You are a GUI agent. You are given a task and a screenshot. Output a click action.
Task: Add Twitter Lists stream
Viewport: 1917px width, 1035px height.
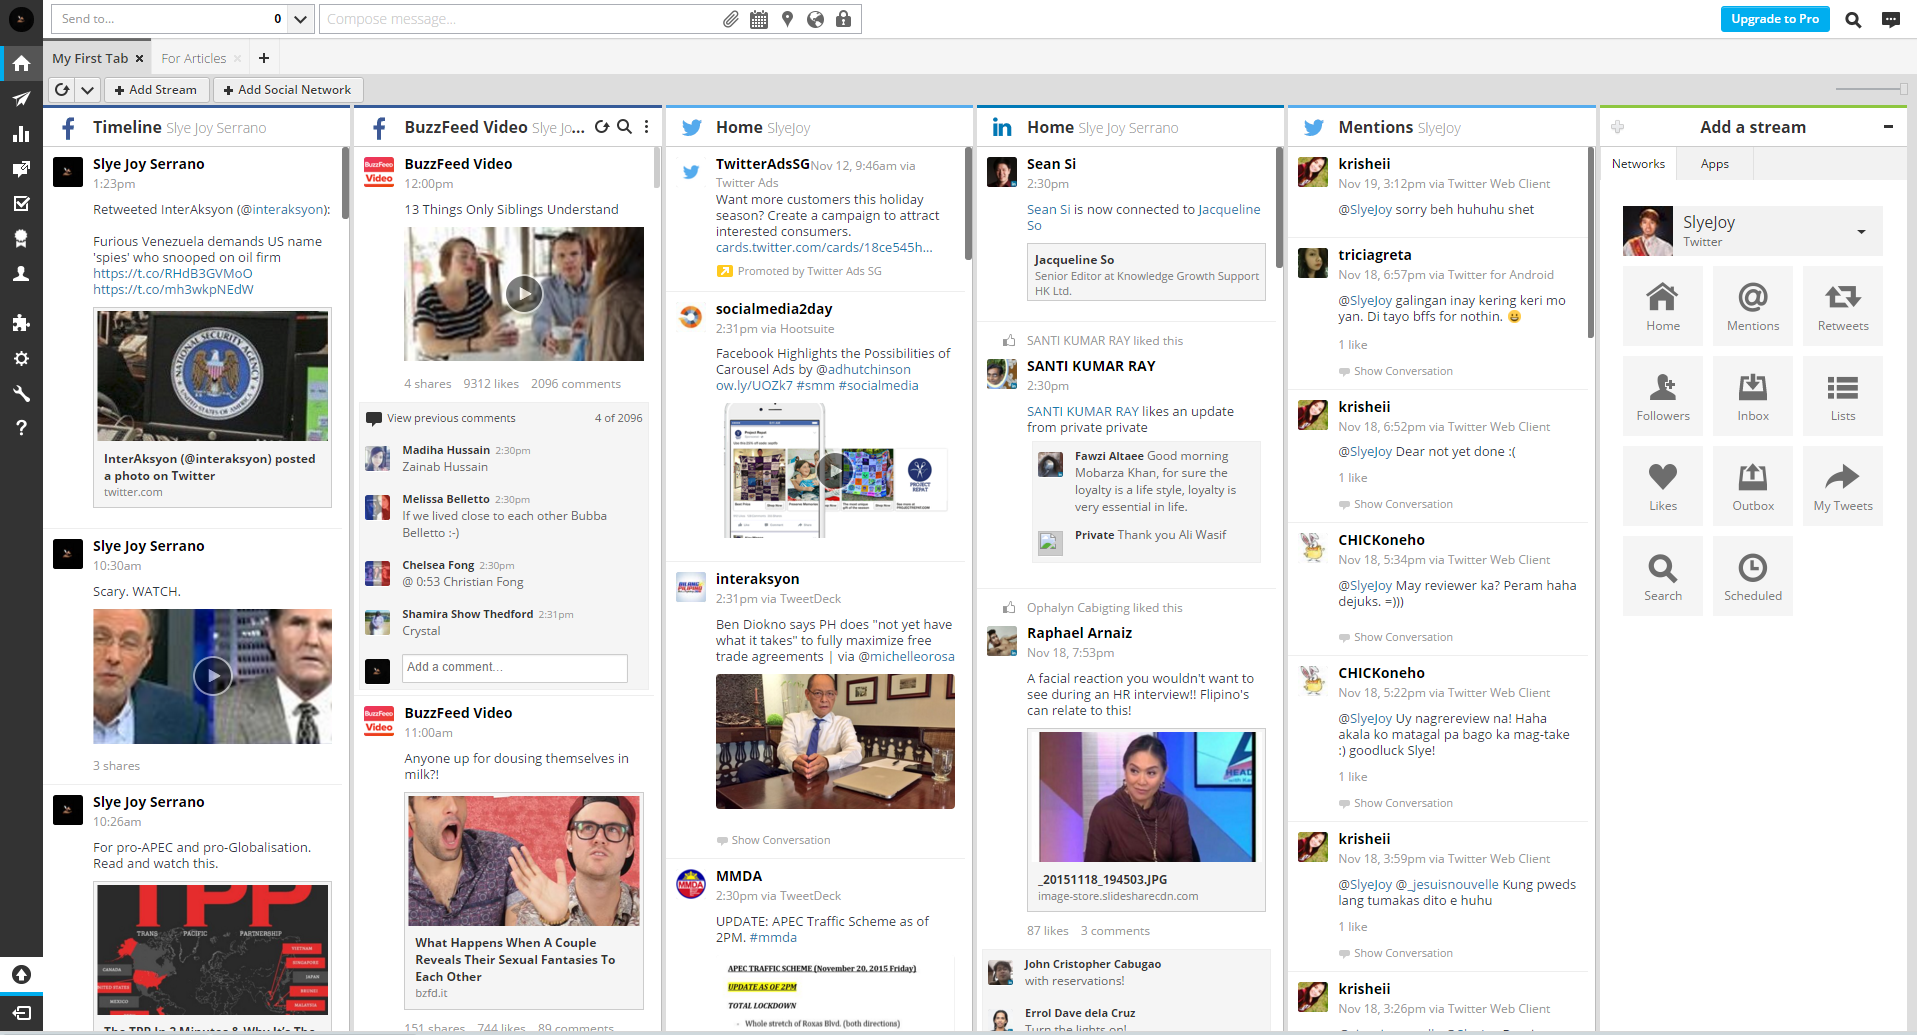click(x=1843, y=396)
